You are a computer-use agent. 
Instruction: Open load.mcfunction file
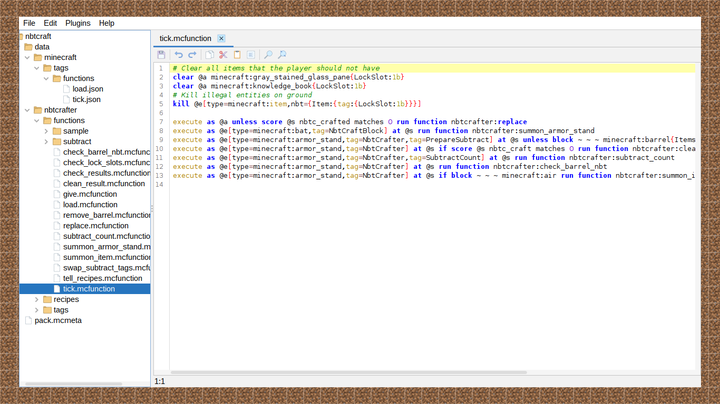coord(90,205)
